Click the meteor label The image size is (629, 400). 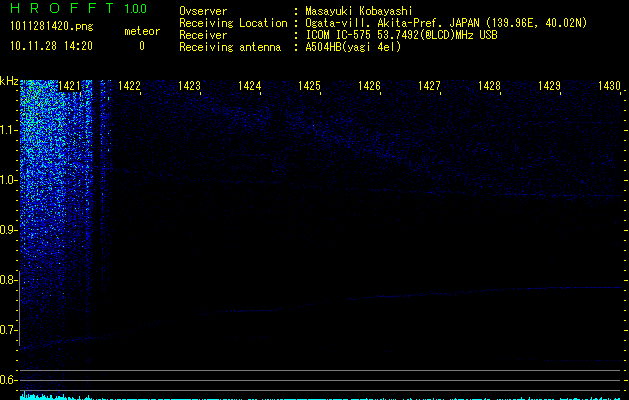(142, 31)
